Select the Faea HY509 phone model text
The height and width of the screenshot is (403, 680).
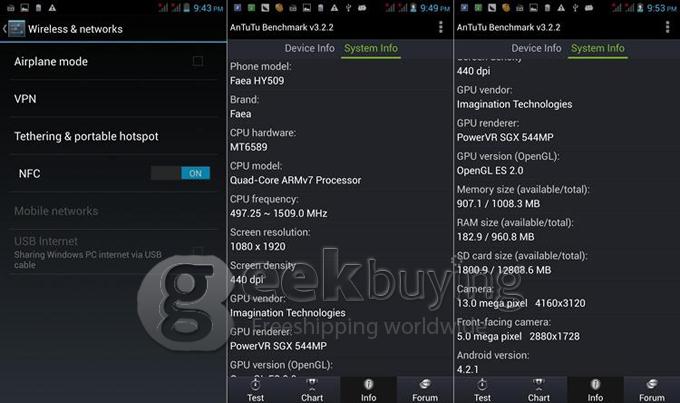tap(257, 81)
